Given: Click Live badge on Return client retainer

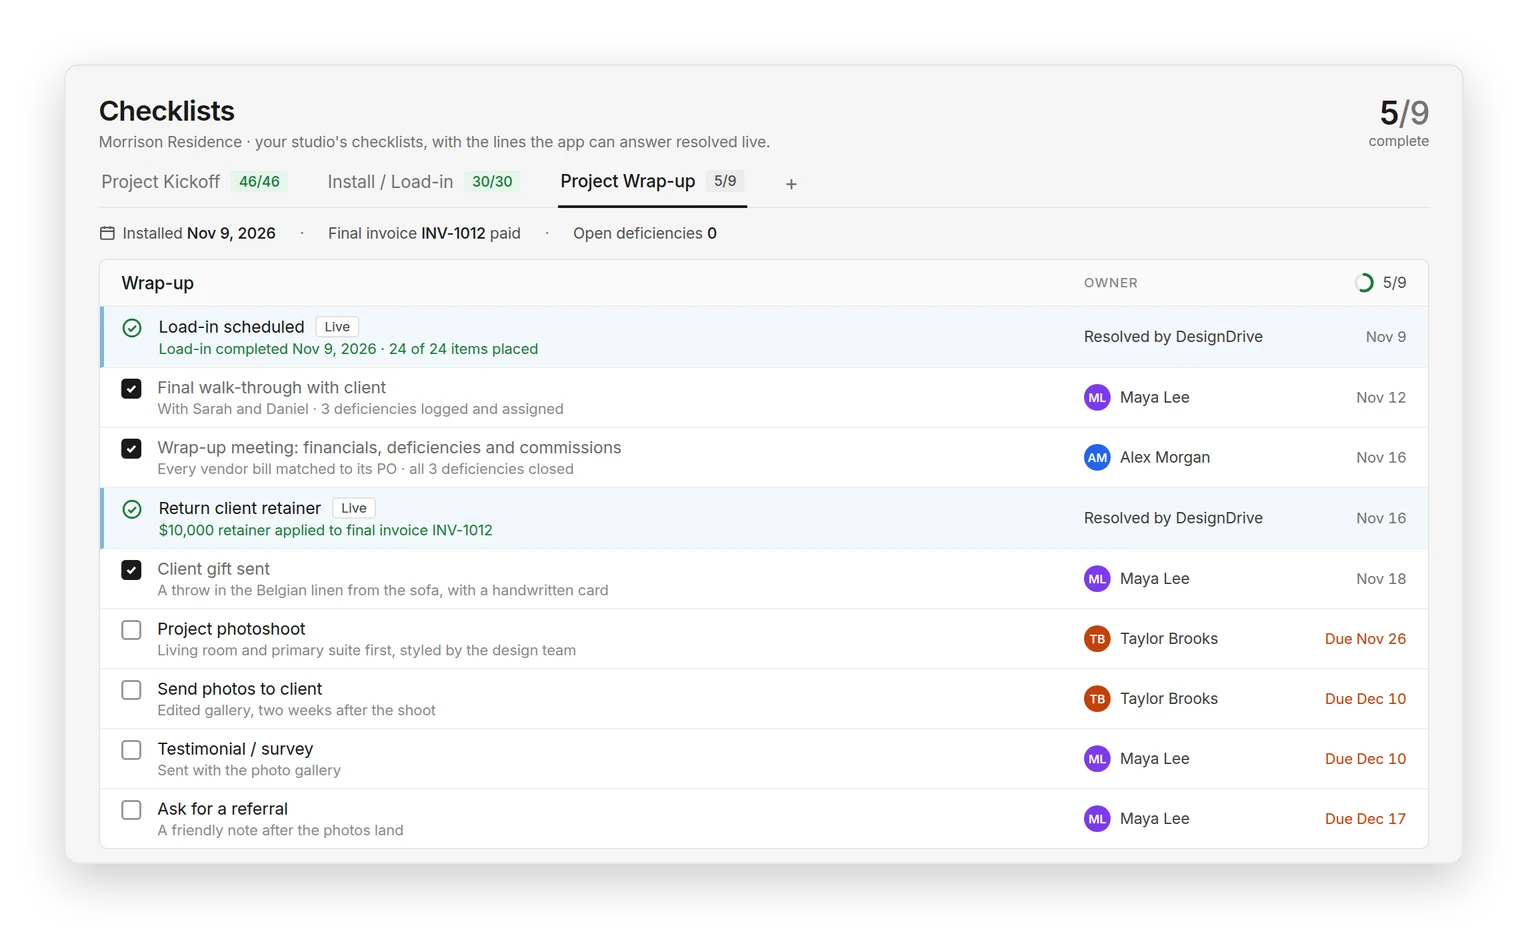Looking at the screenshot, I should coord(354,508).
